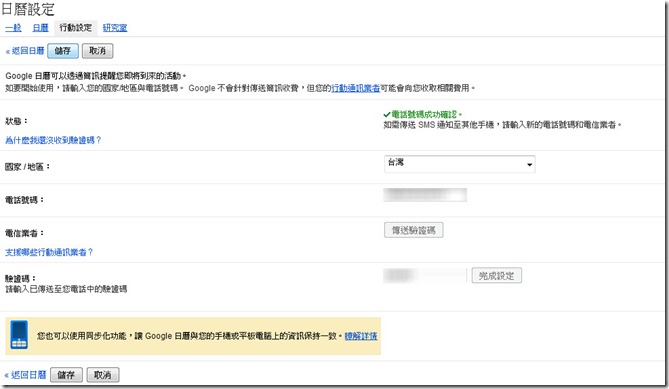669x389 pixels.
Task: Click the 電信業者 label
Action: click(25, 233)
